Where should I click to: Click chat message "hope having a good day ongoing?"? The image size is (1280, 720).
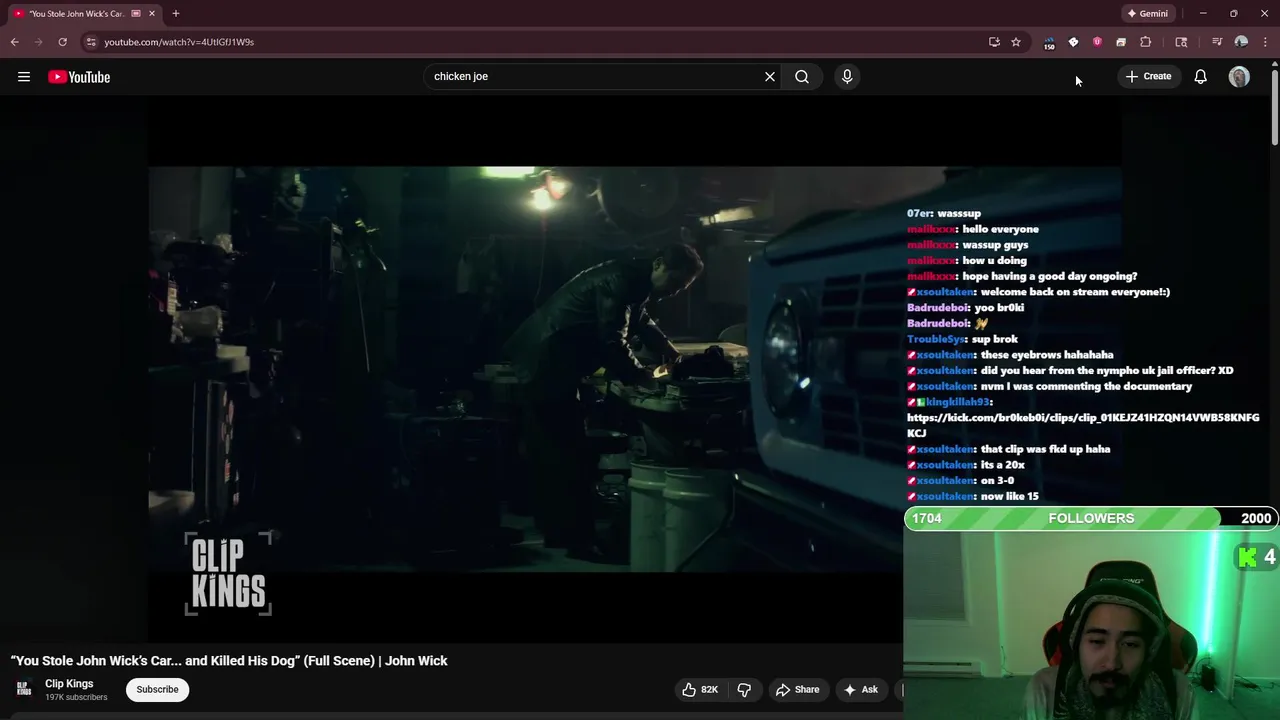(x=1050, y=276)
